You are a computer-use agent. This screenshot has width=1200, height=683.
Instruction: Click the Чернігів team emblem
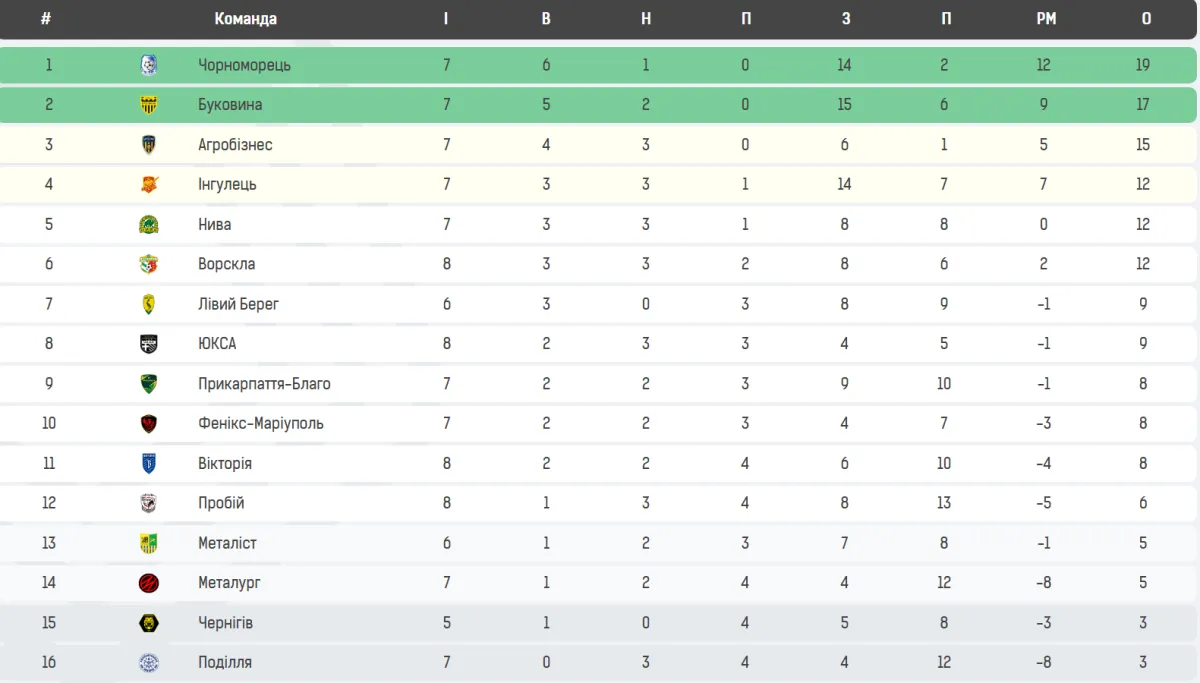(148, 623)
